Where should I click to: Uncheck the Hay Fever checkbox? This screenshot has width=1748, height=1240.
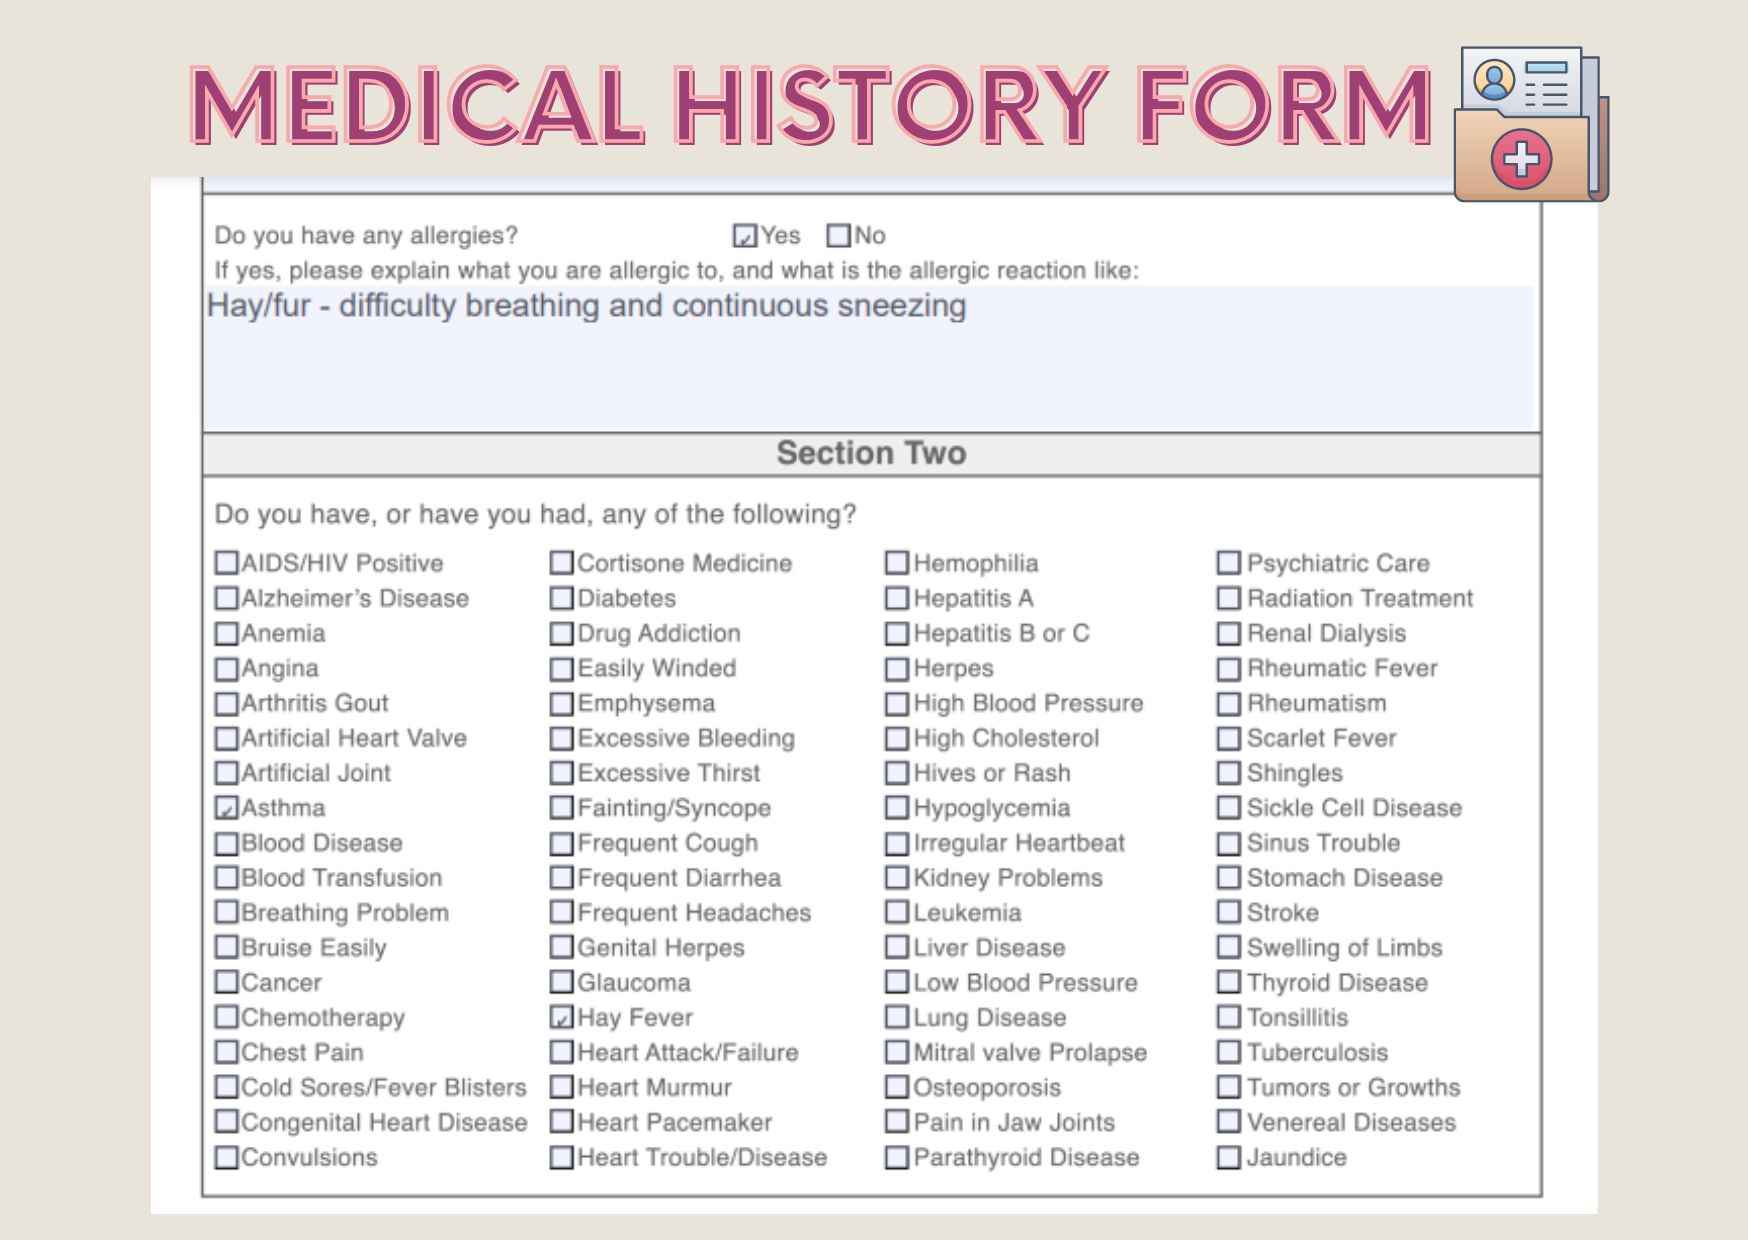point(562,1018)
